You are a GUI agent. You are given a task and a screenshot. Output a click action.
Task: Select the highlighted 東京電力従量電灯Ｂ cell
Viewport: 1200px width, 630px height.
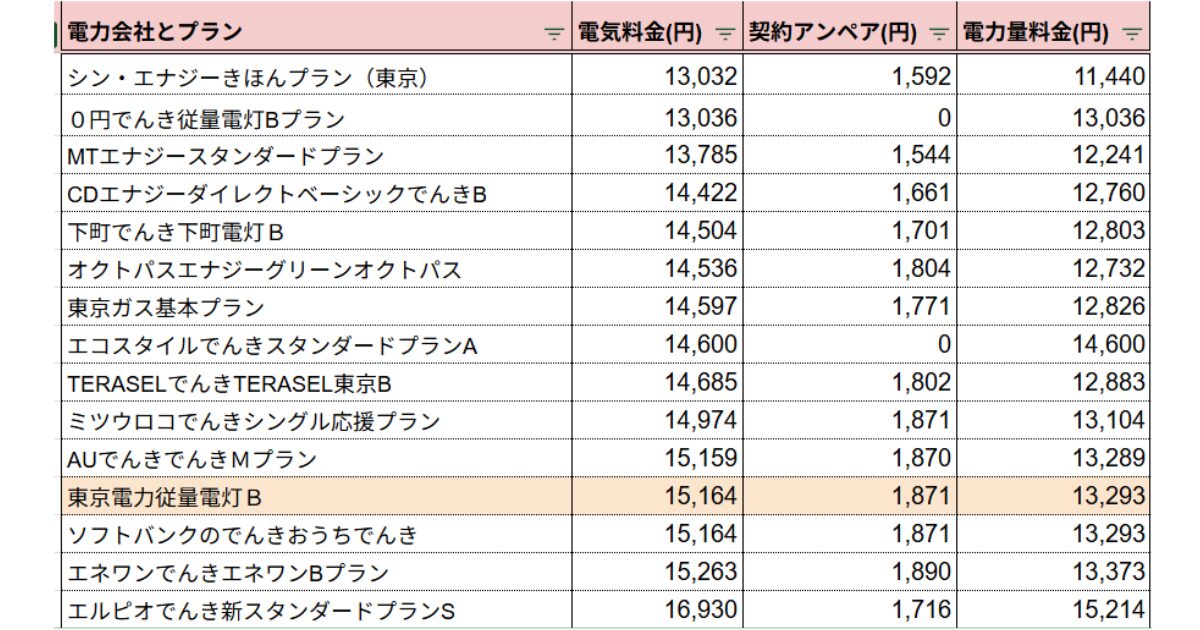[x=316, y=496]
